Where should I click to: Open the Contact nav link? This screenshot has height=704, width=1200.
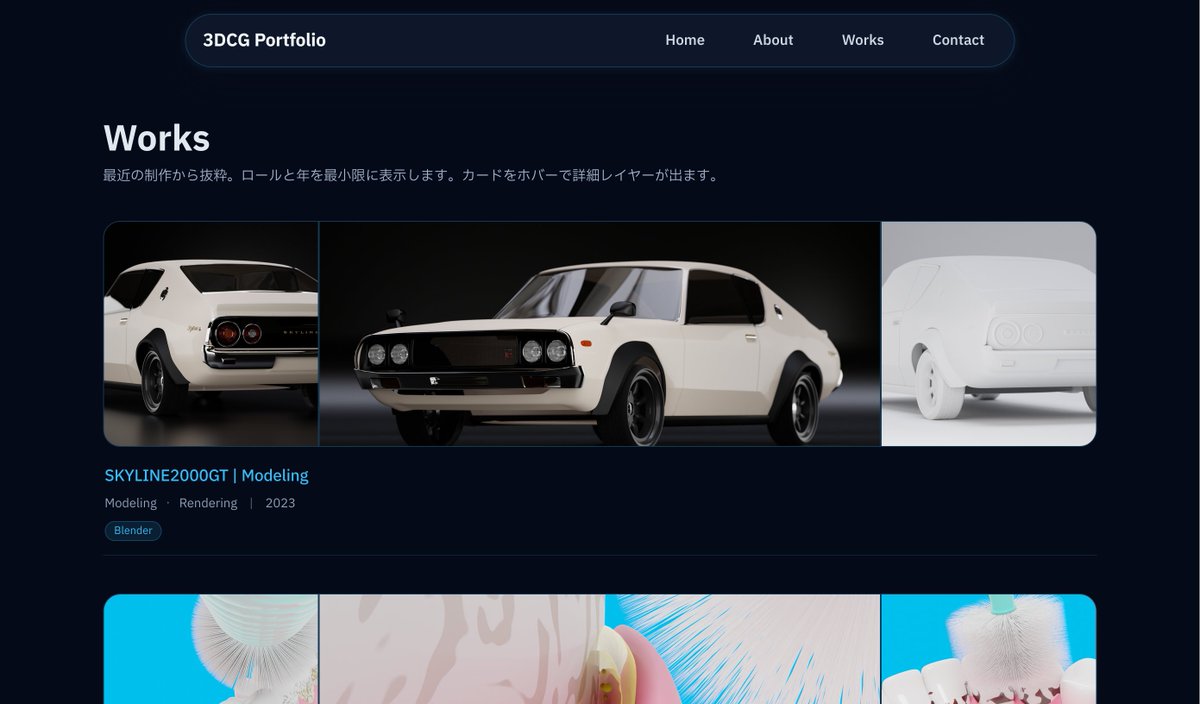point(958,40)
